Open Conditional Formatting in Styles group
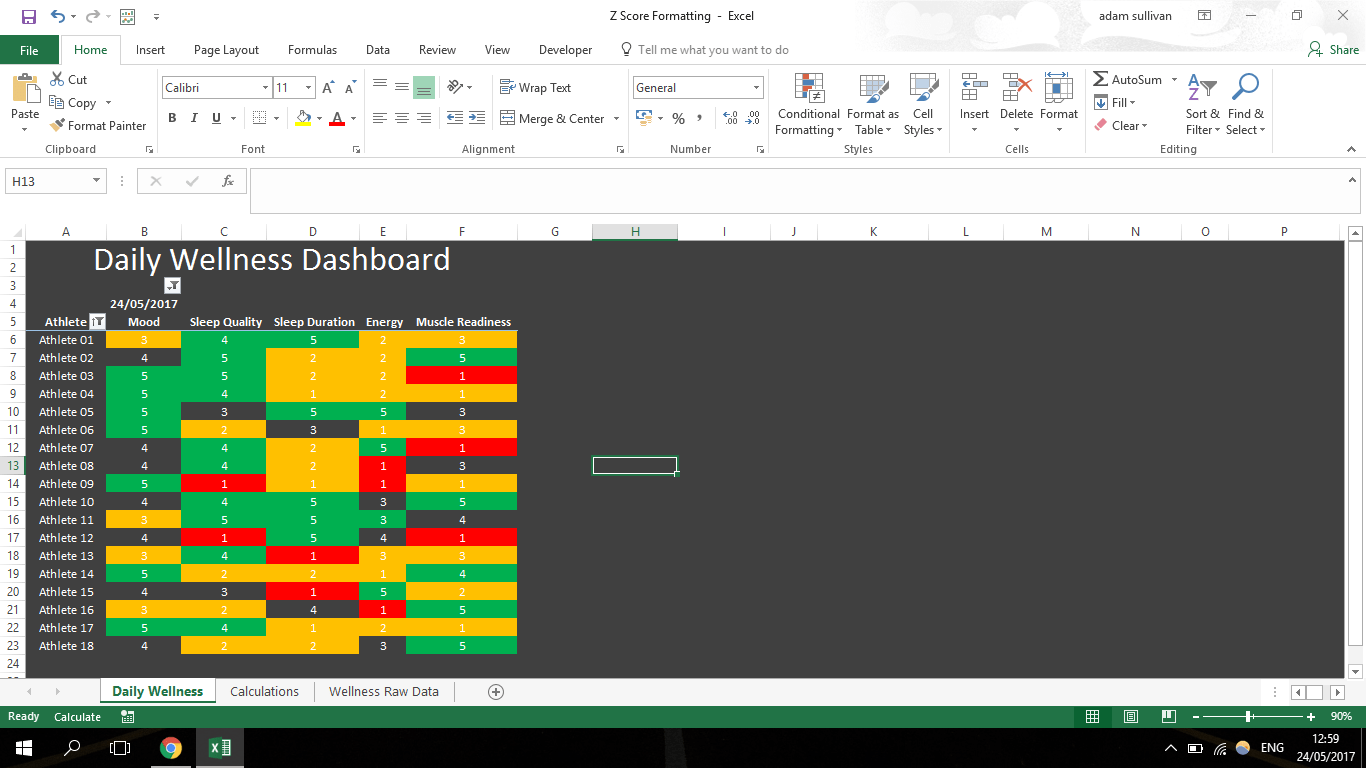This screenshot has width=1366, height=768. (809, 105)
